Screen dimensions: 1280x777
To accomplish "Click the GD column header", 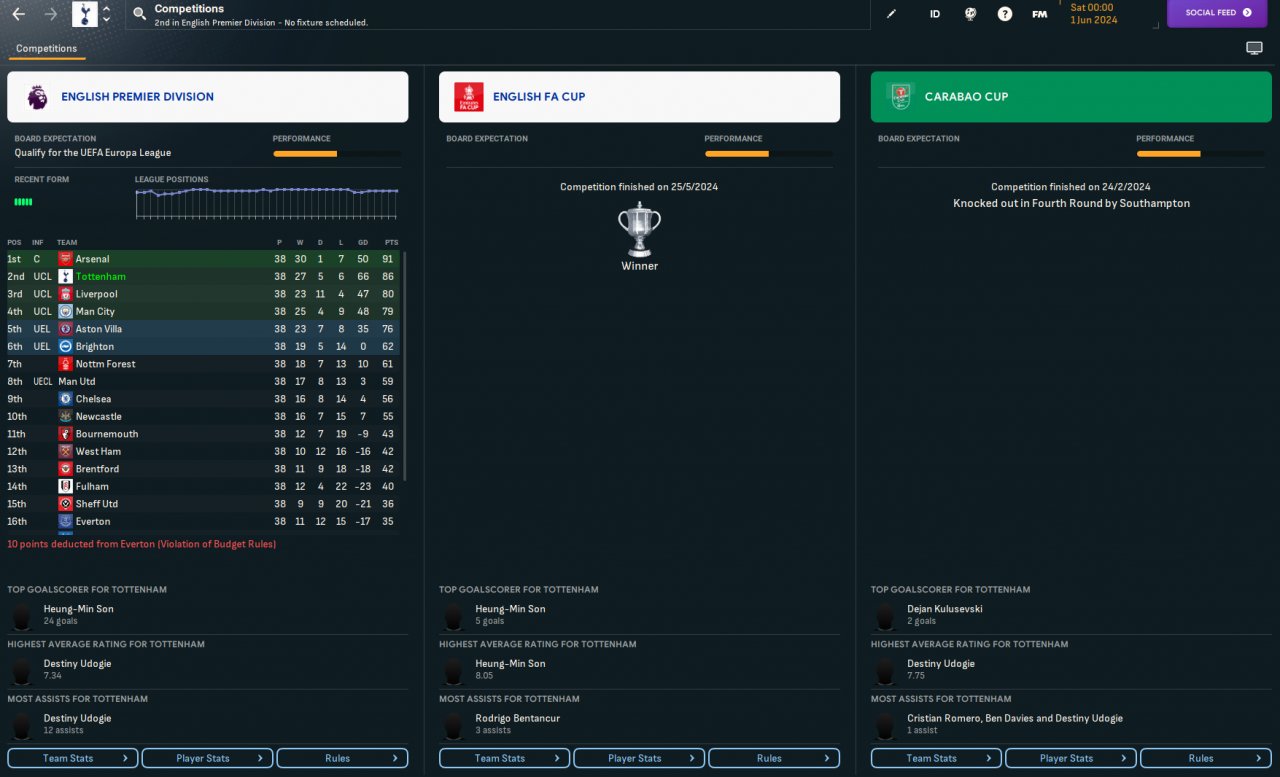I will 362,242.
